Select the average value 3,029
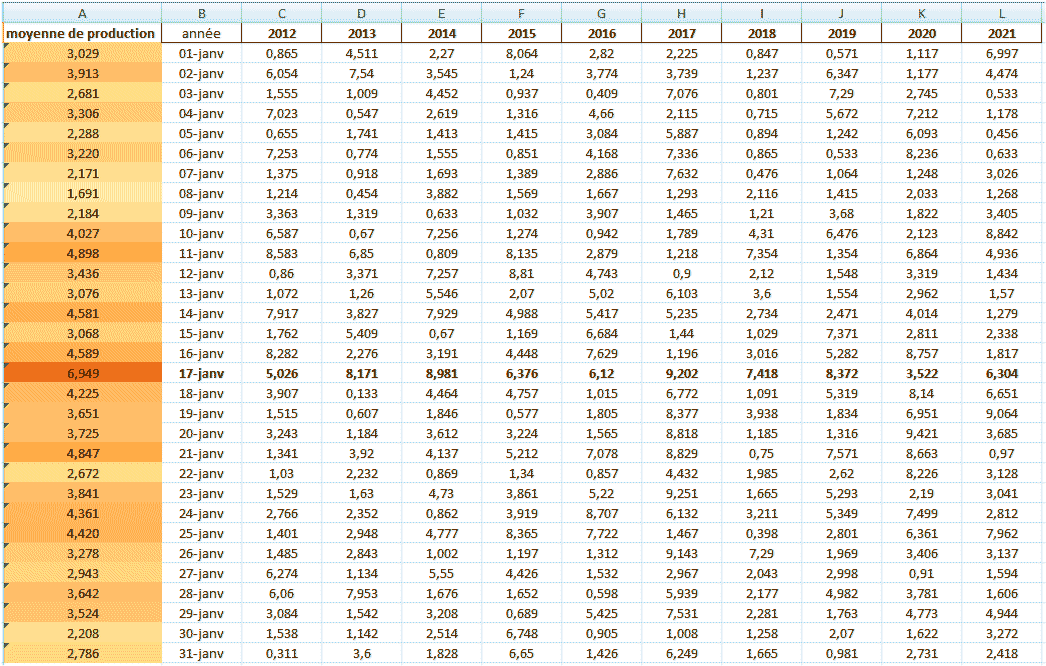The height and width of the screenshot is (666, 1046). pyautogui.click(x=82, y=53)
